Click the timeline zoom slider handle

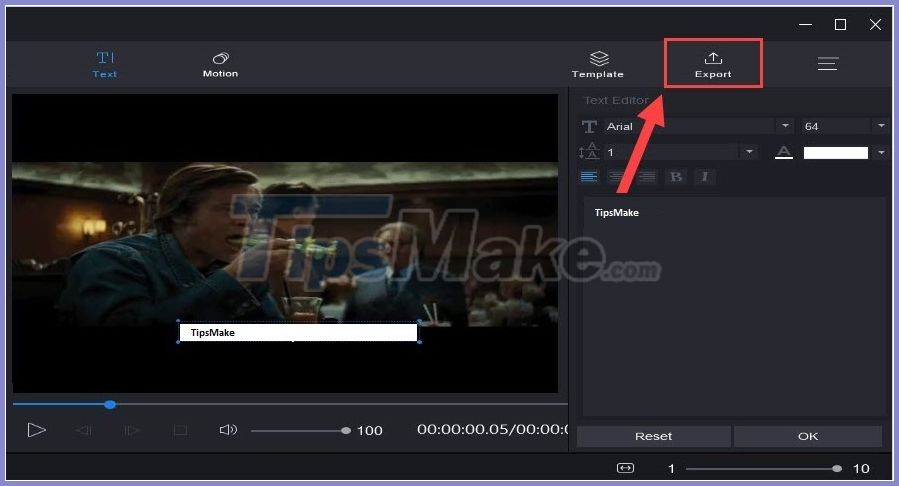tap(837, 469)
